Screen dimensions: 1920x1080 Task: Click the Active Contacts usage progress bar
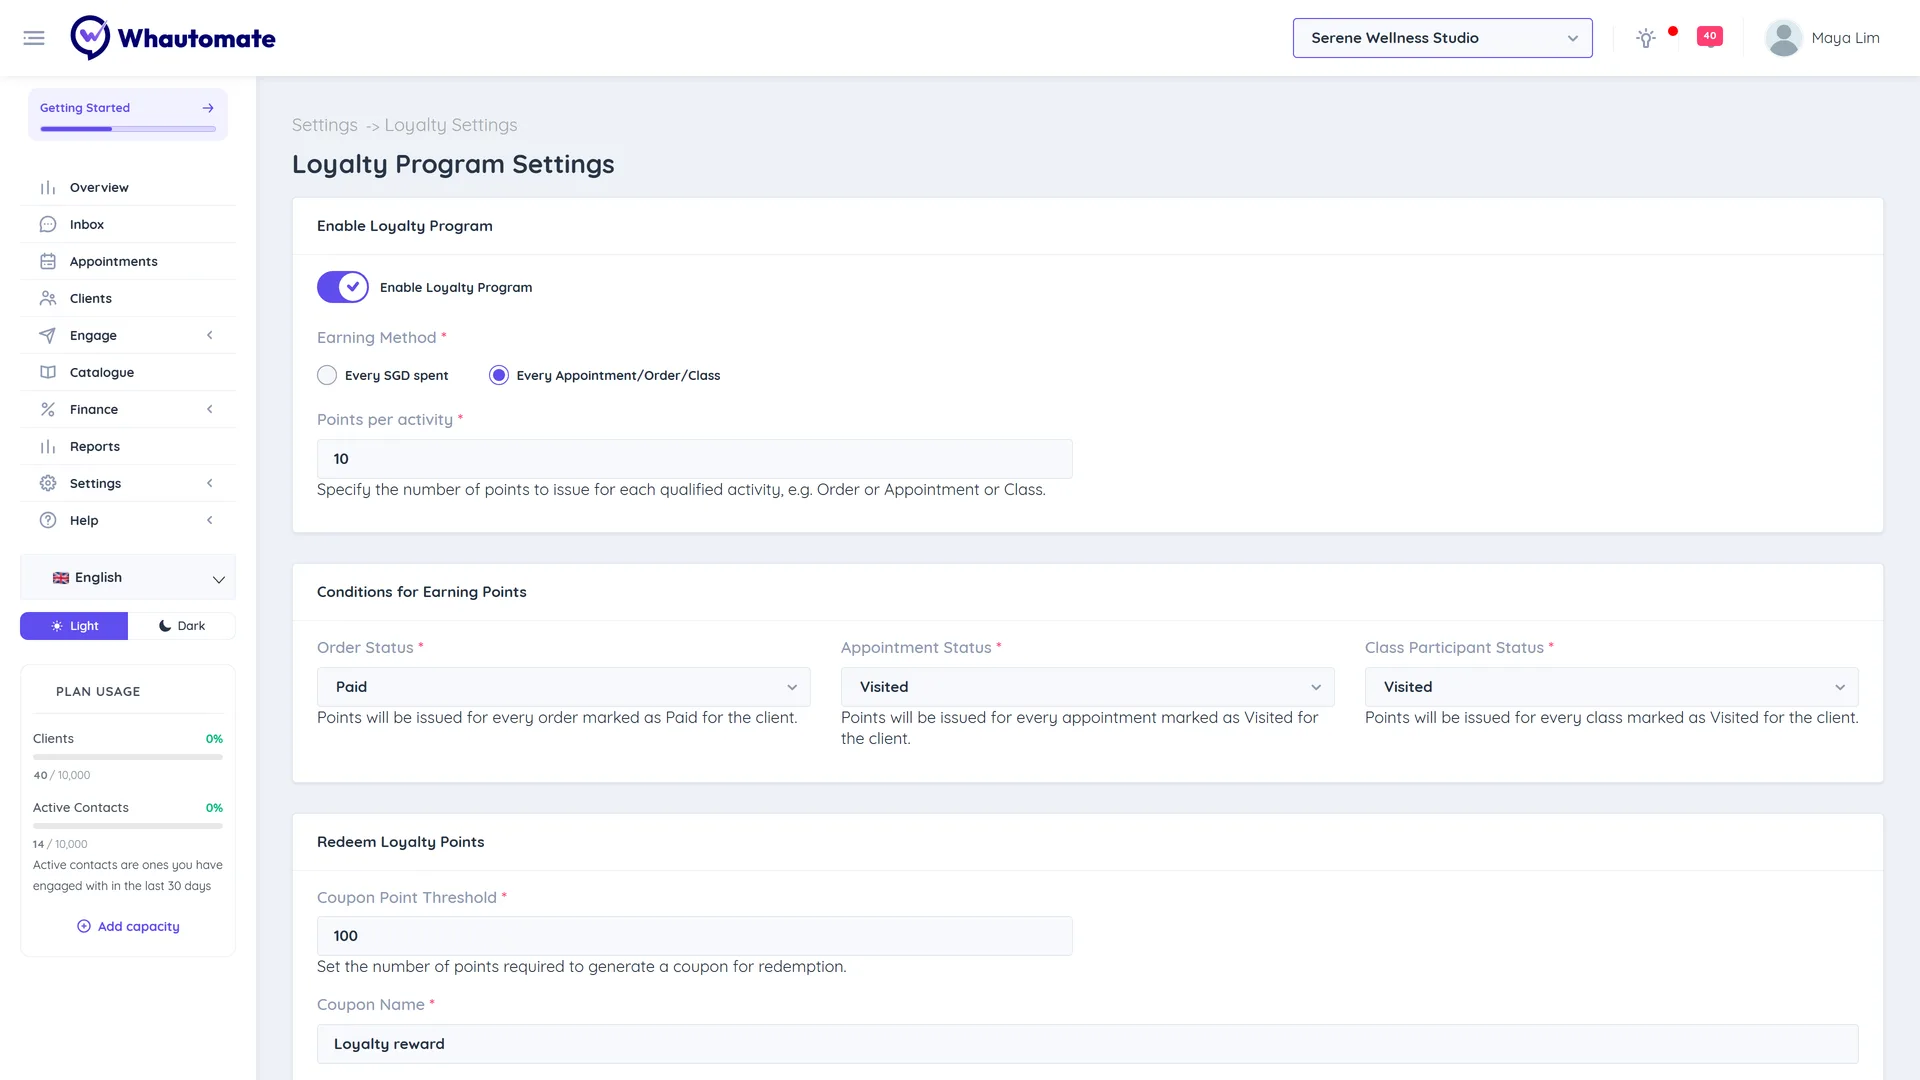tap(128, 826)
